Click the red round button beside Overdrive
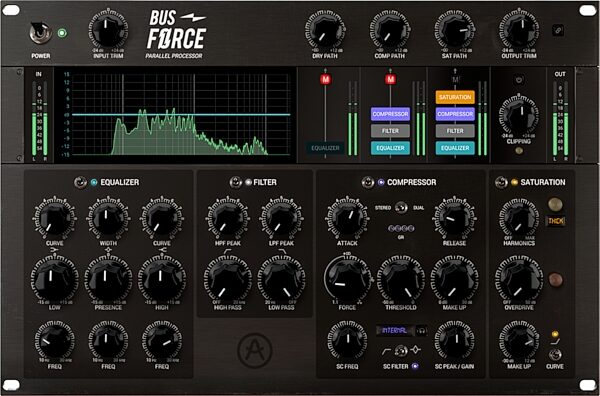 point(555,279)
